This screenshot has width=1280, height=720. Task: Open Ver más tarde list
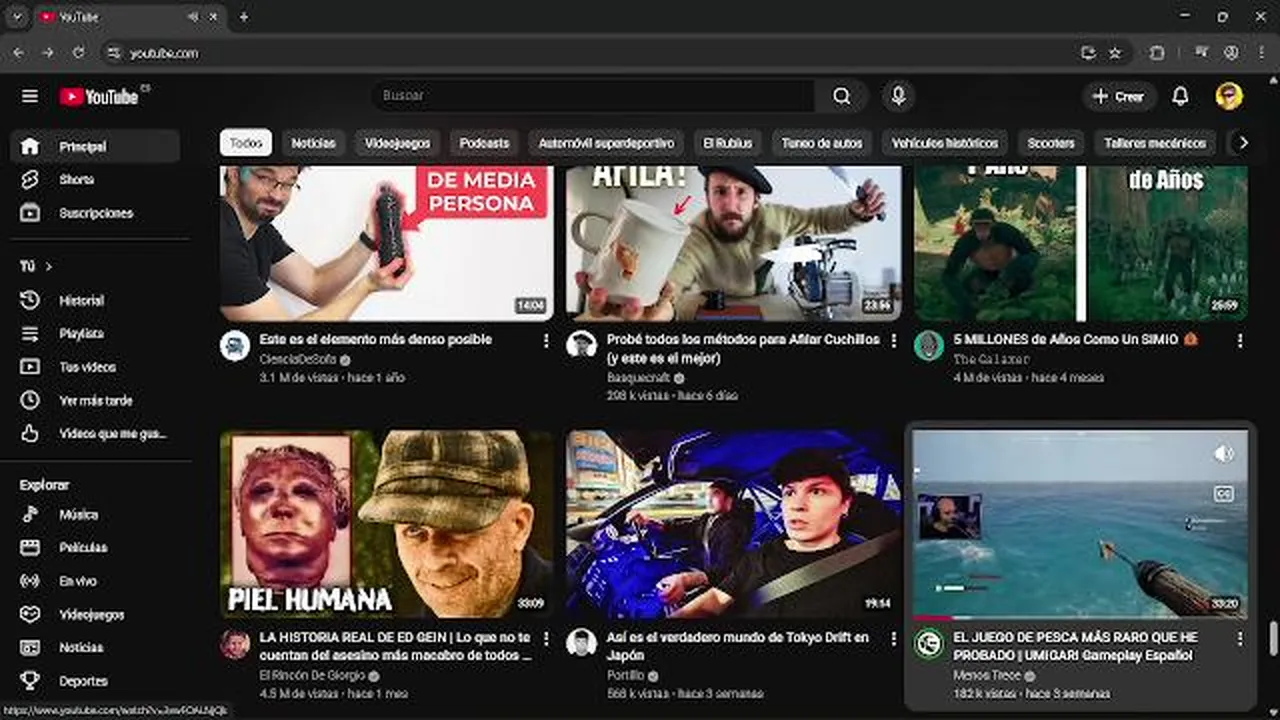pyautogui.click(x=95, y=400)
